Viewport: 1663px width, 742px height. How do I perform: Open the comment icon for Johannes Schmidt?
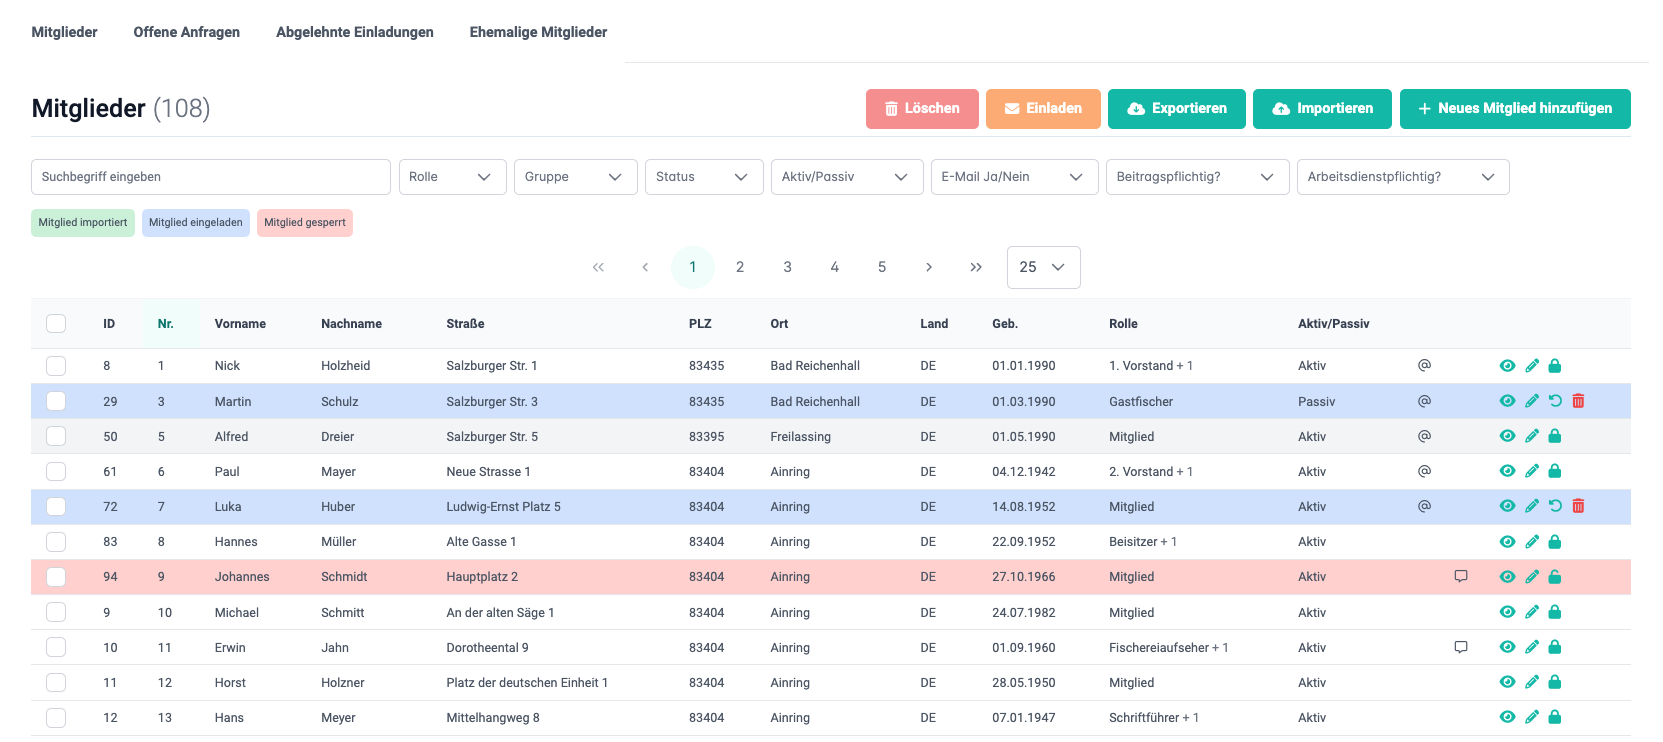1460,577
